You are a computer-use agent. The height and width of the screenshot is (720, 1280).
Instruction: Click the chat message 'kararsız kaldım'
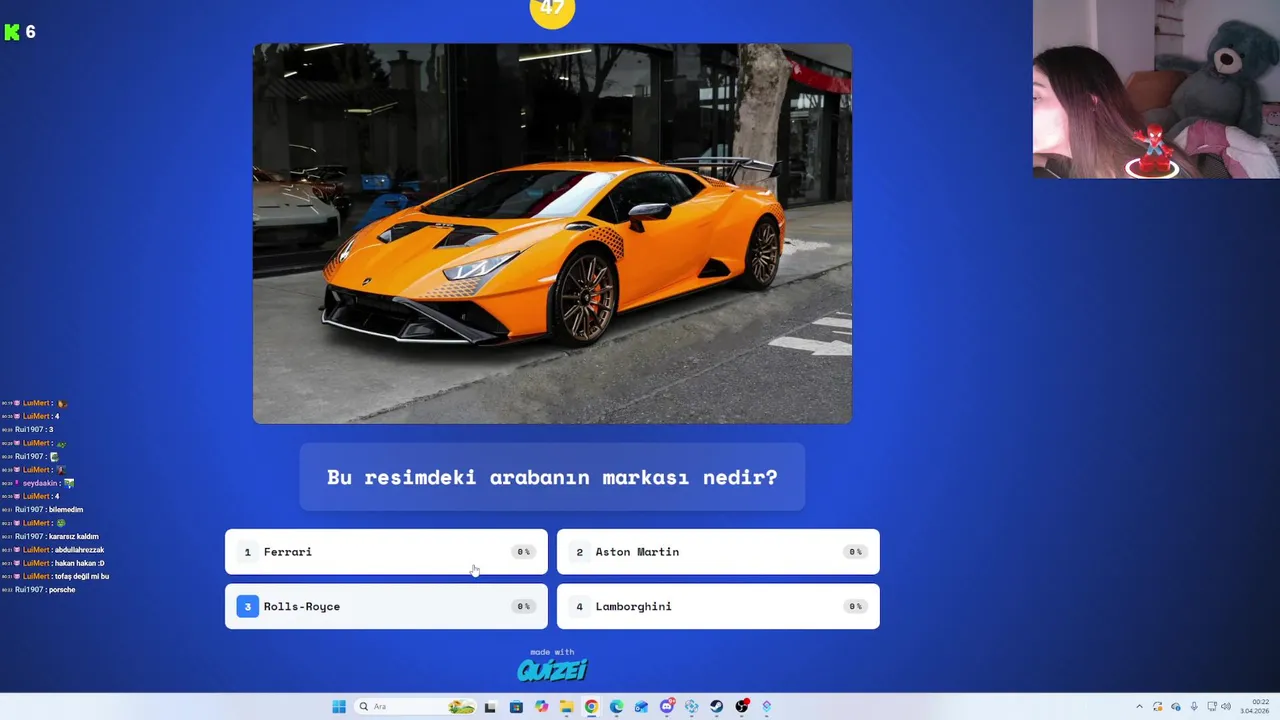point(74,537)
